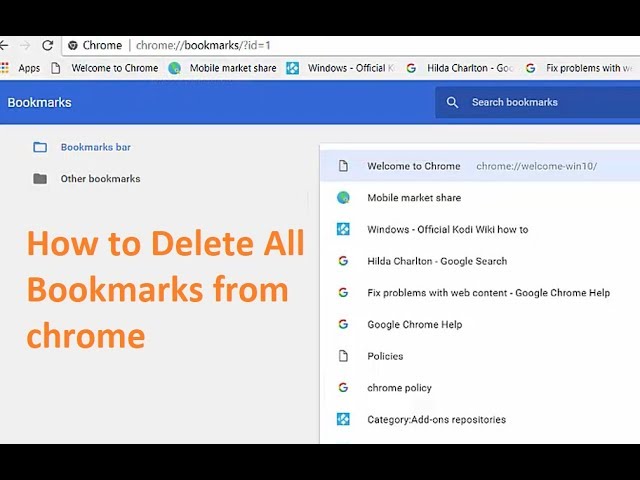
Task: Click the address bar showing chrome://bookmarks
Action: click(300, 45)
